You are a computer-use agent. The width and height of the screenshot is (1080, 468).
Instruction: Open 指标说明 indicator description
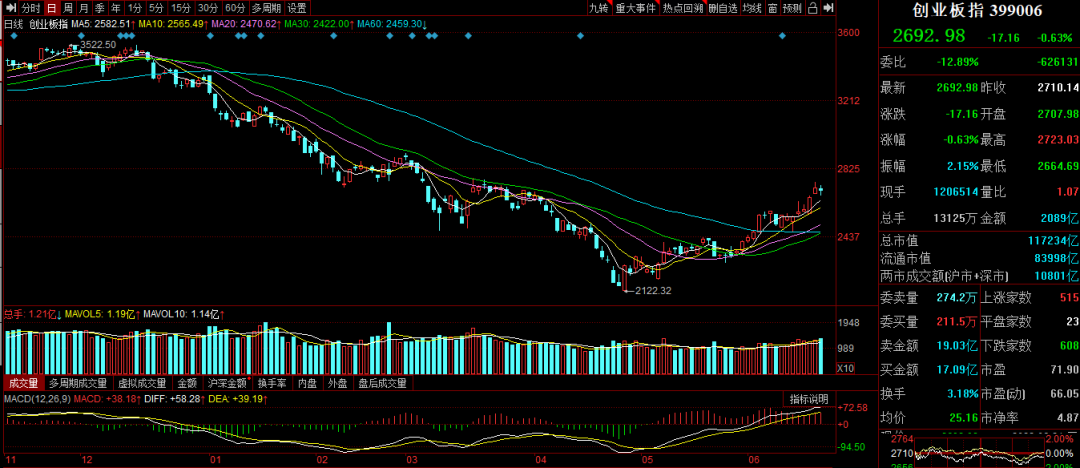[x=809, y=399]
